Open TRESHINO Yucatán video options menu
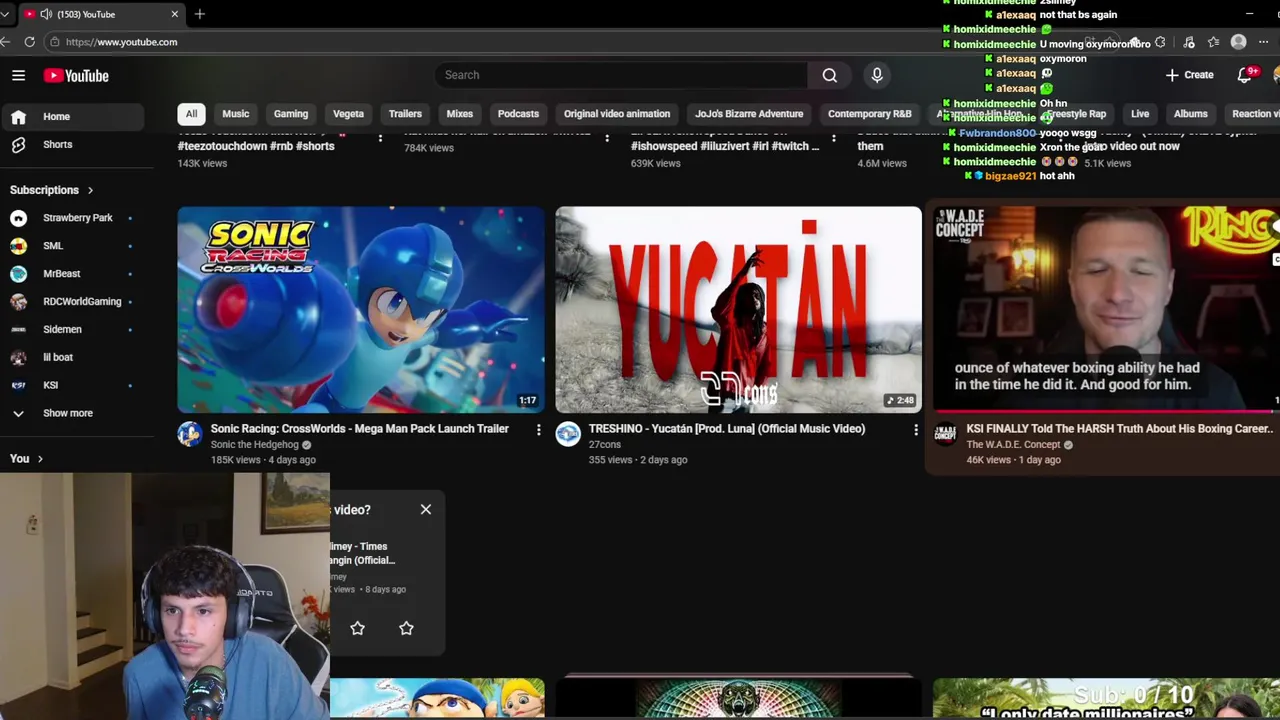 click(x=915, y=430)
